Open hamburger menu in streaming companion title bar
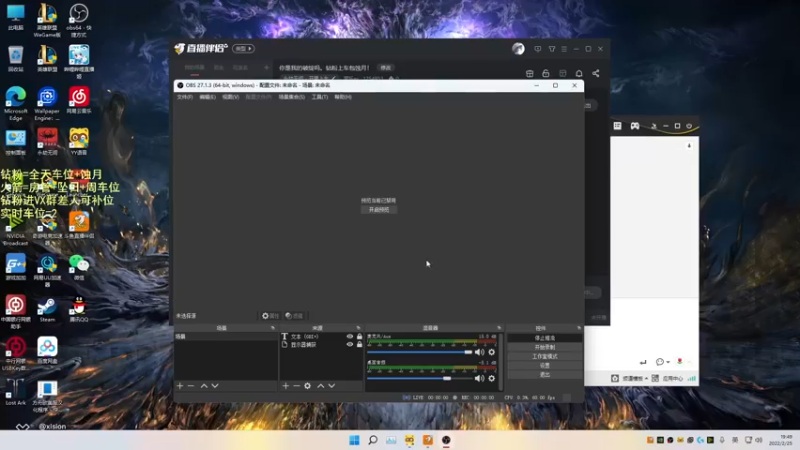Image resolution: width=800 pixels, height=450 pixels. (564, 49)
